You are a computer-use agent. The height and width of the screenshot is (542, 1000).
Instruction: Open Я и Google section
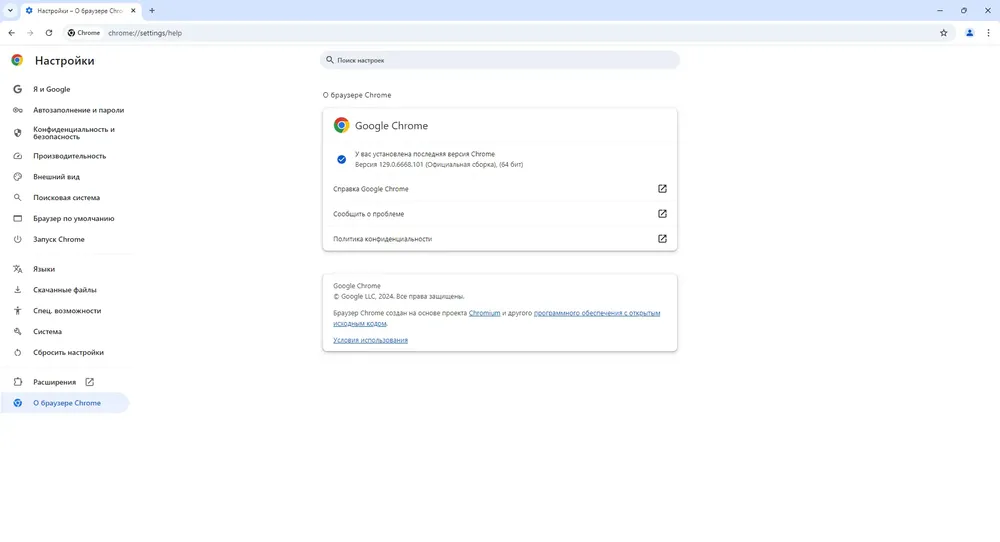click(52, 89)
